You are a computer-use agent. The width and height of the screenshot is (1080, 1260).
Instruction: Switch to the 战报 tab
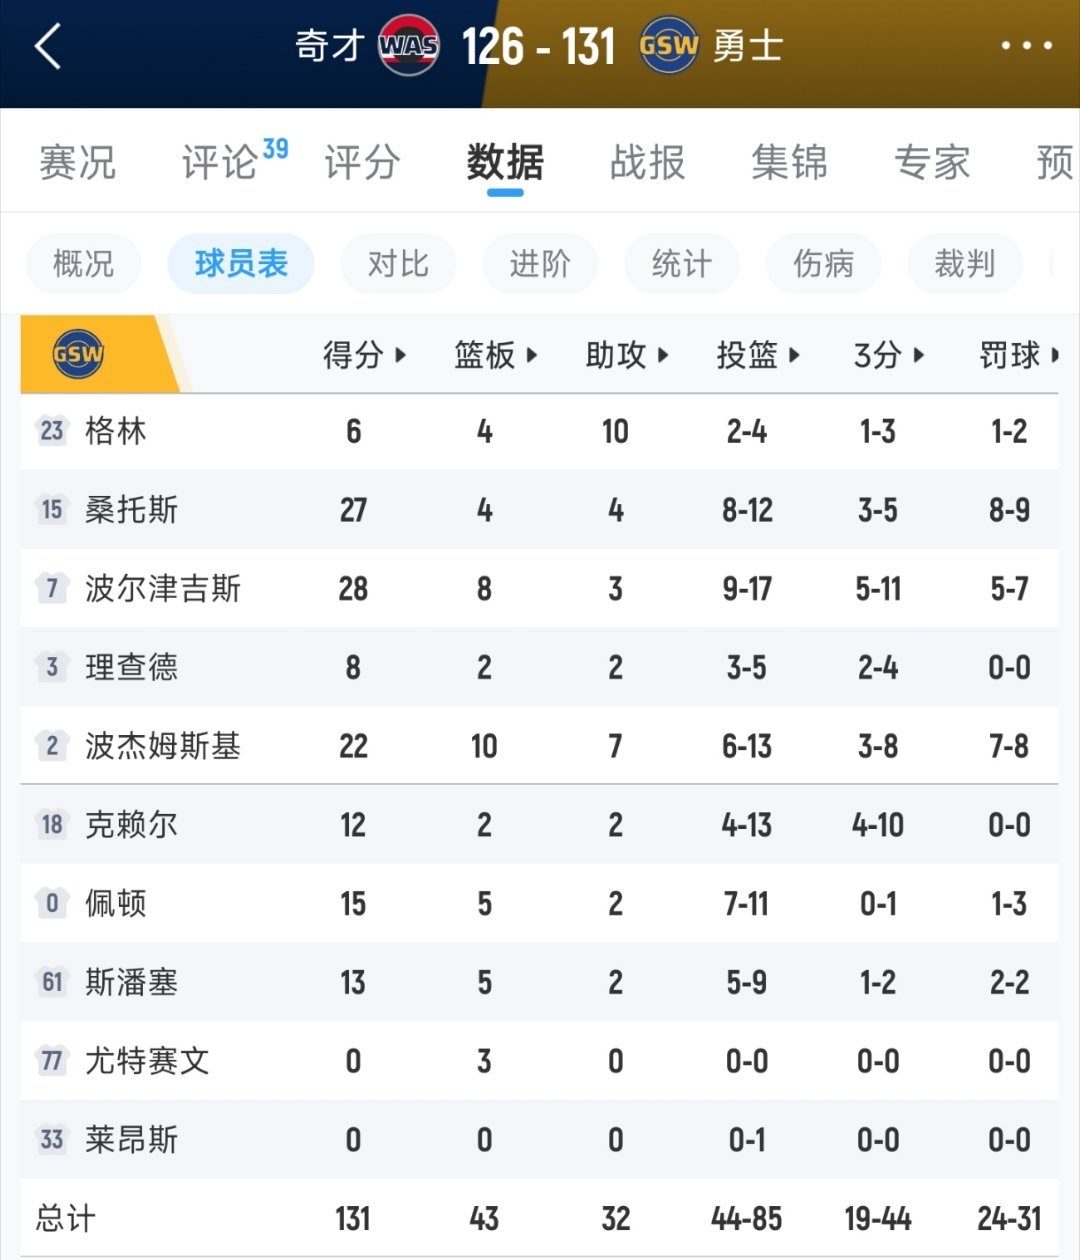click(x=648, y=163)
